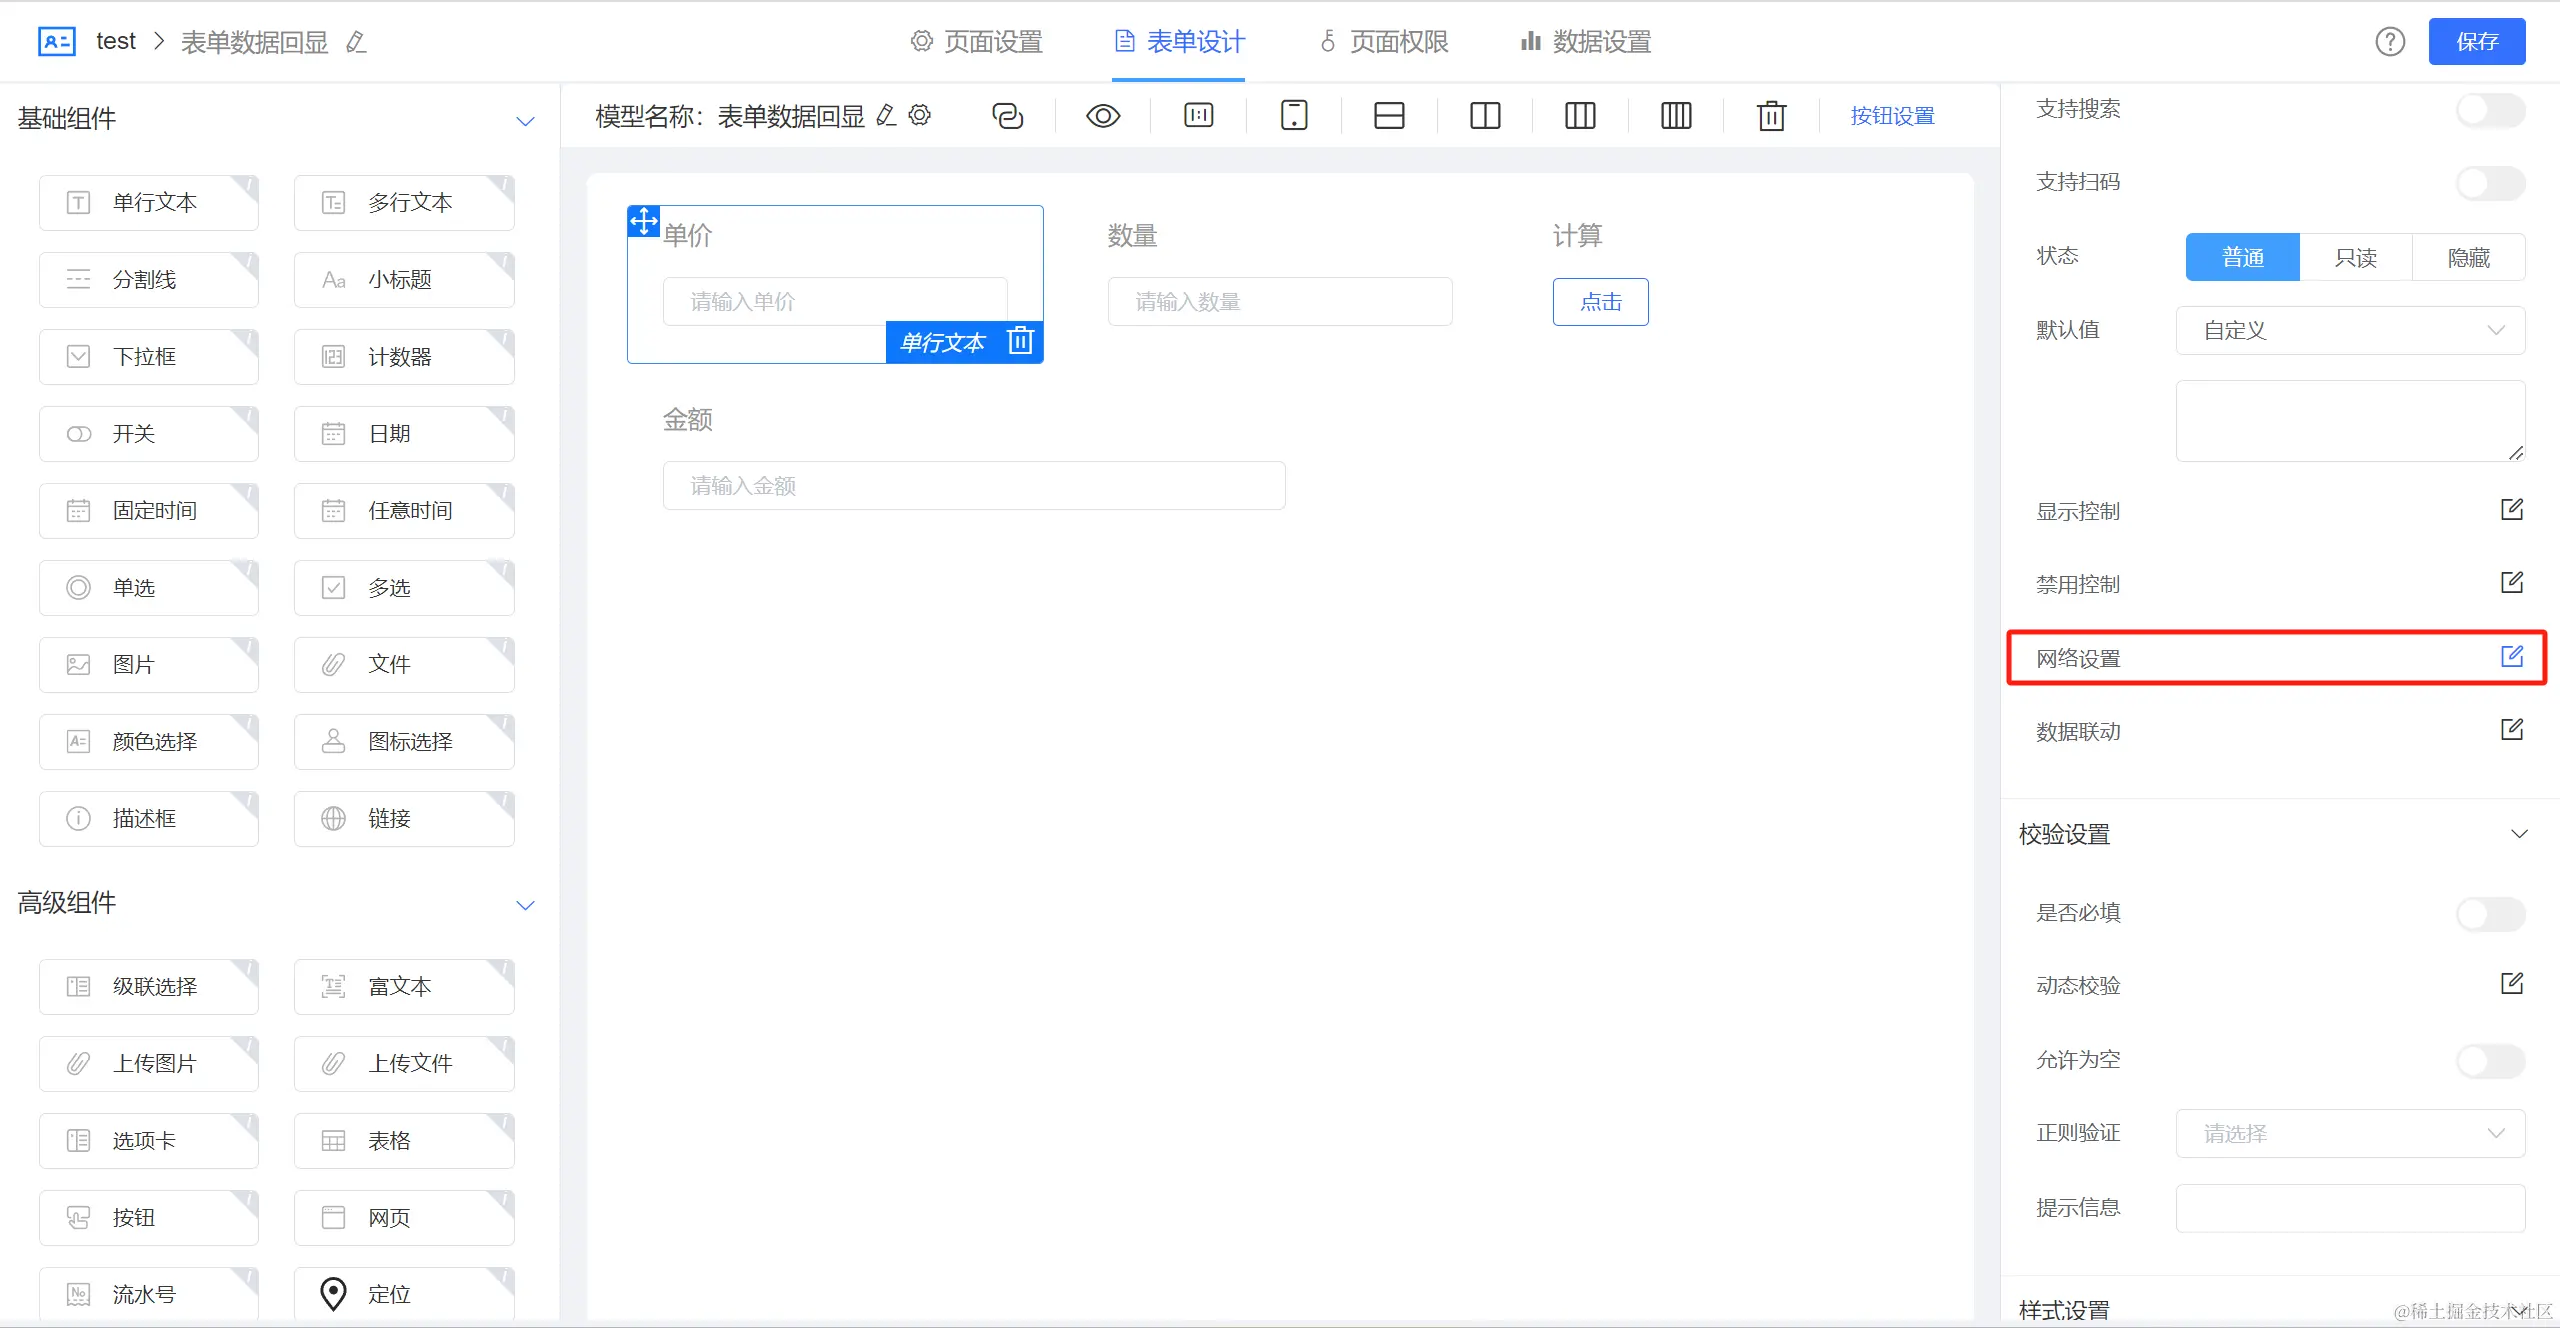The image size is (2560, 1328).
Task: Switch to the 页面设置 tab
Action: tap(977, 42)
